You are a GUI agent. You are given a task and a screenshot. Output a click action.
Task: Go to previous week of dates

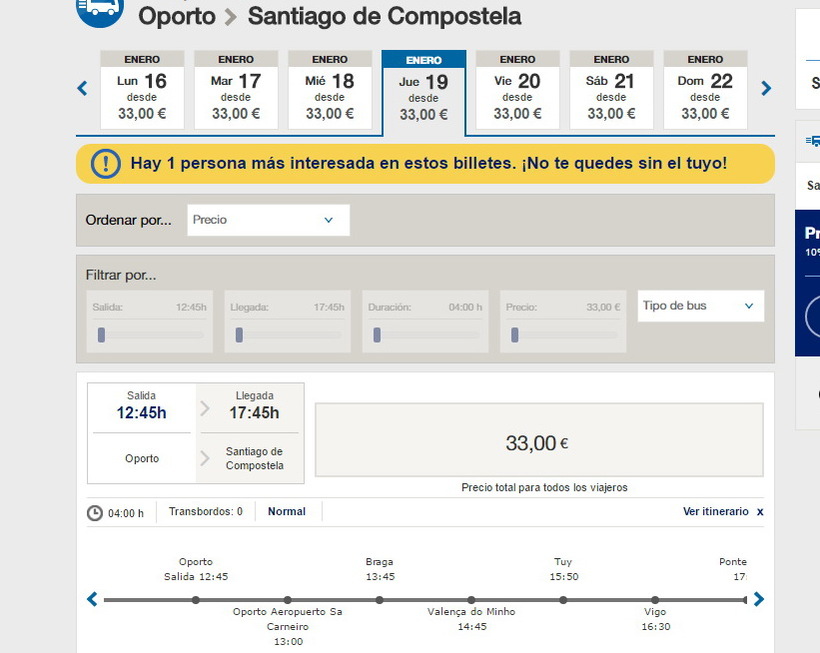tap(83, 89)
